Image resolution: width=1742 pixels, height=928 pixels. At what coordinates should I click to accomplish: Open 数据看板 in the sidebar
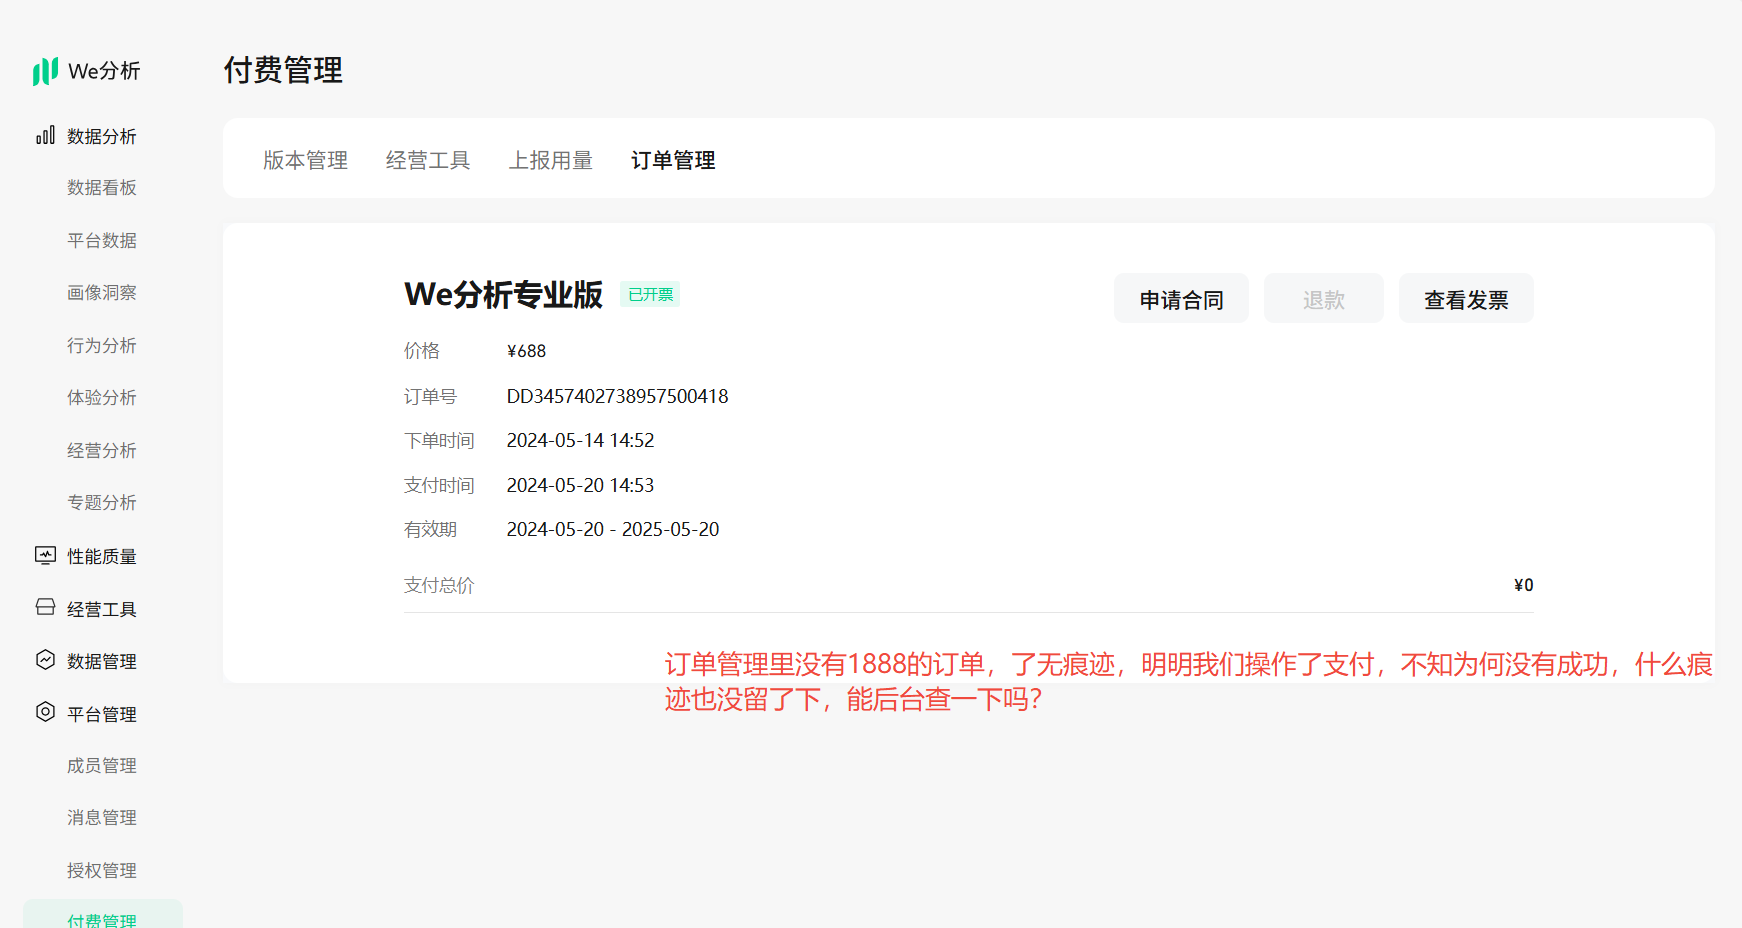[x=102, y=188]
